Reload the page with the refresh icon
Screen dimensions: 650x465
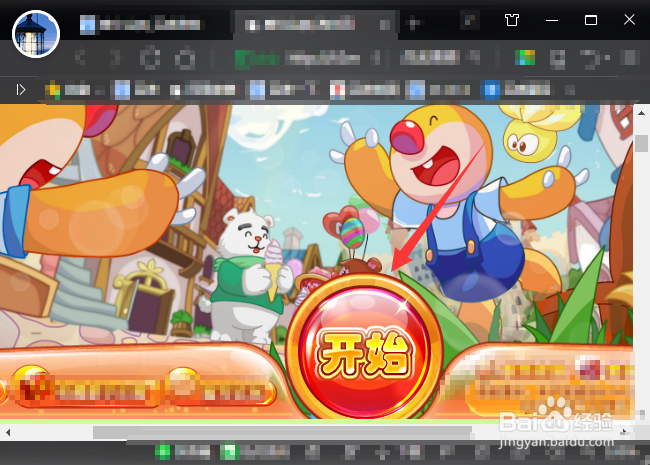[150, 58]
